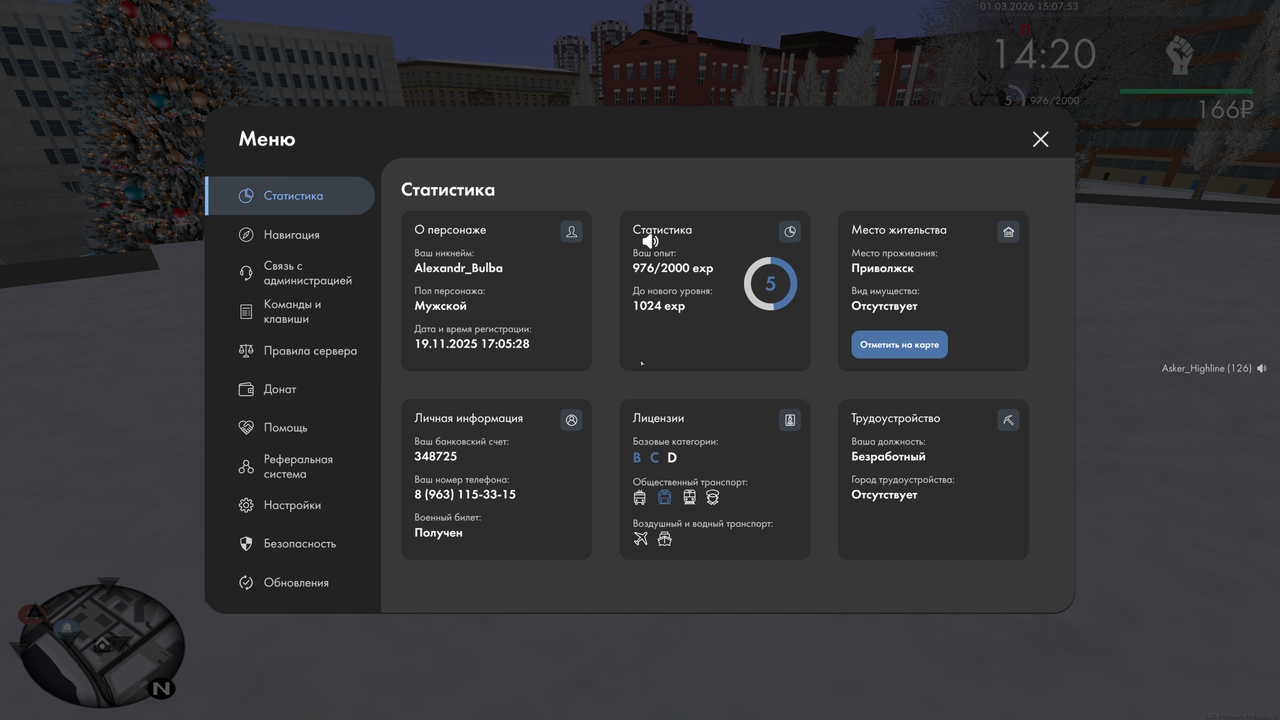Click the 976/2000 exp value in card
This screenshot has height=720, width=1280.
tap(673, 268)
